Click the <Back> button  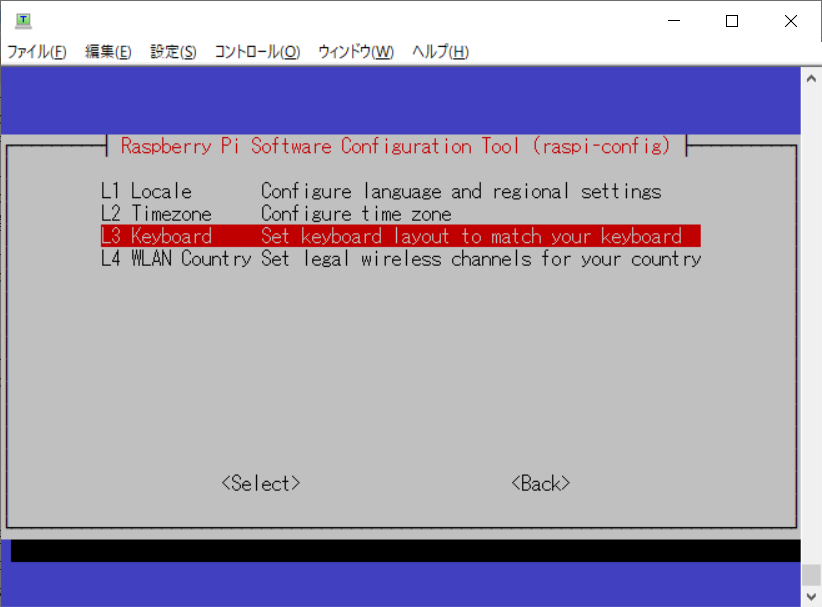point(540,483)
